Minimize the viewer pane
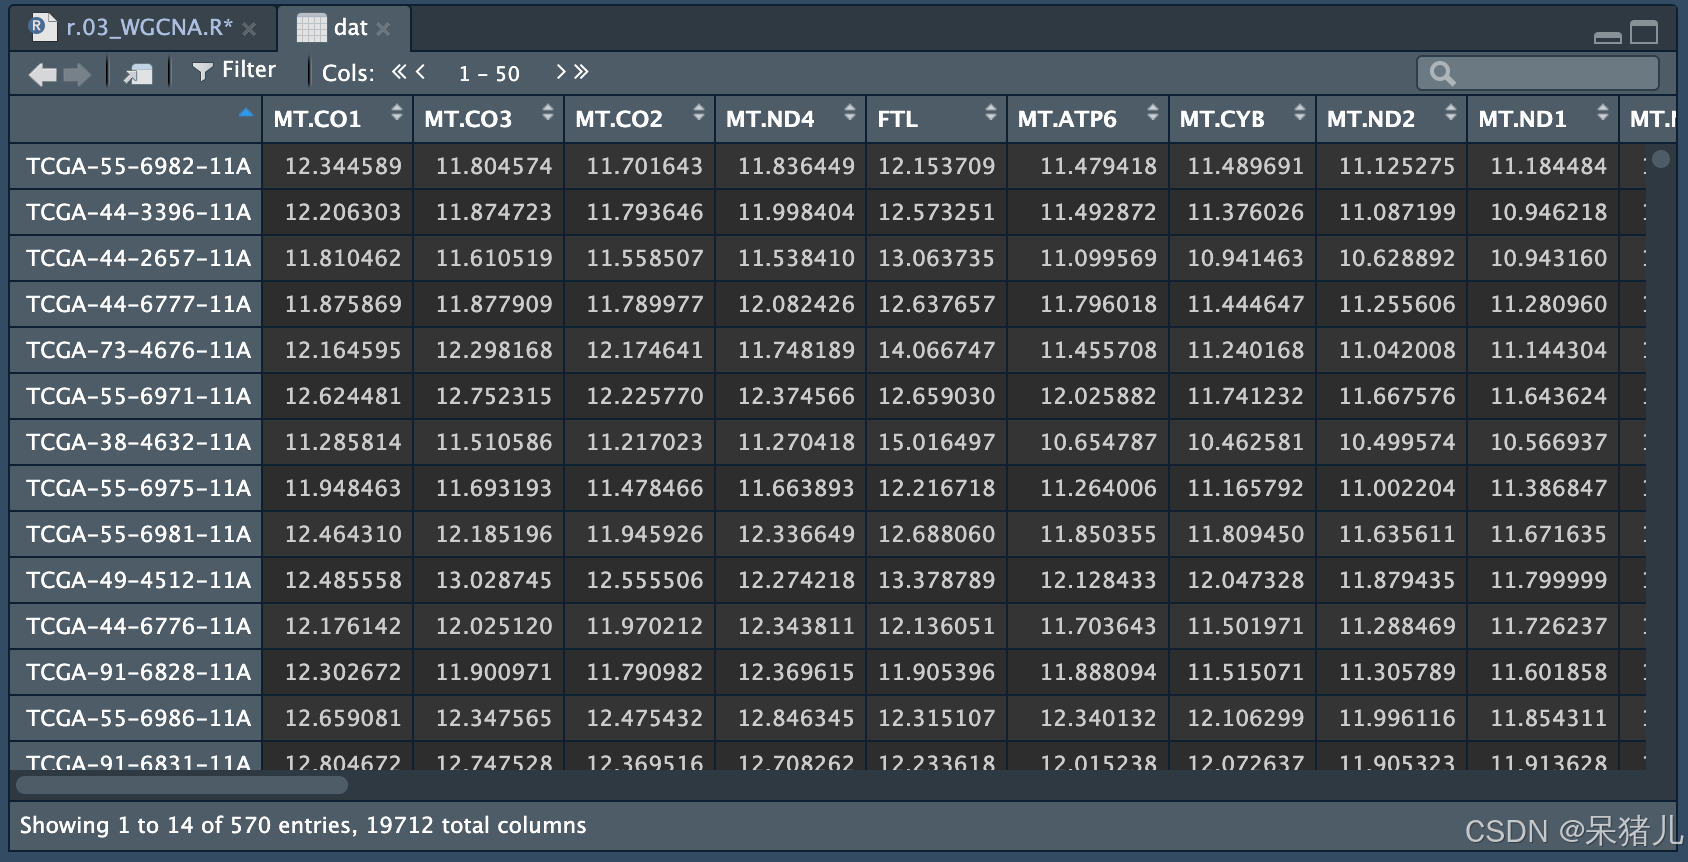This screenshot has width=1688, height=862. click(x=1608, y=36)
